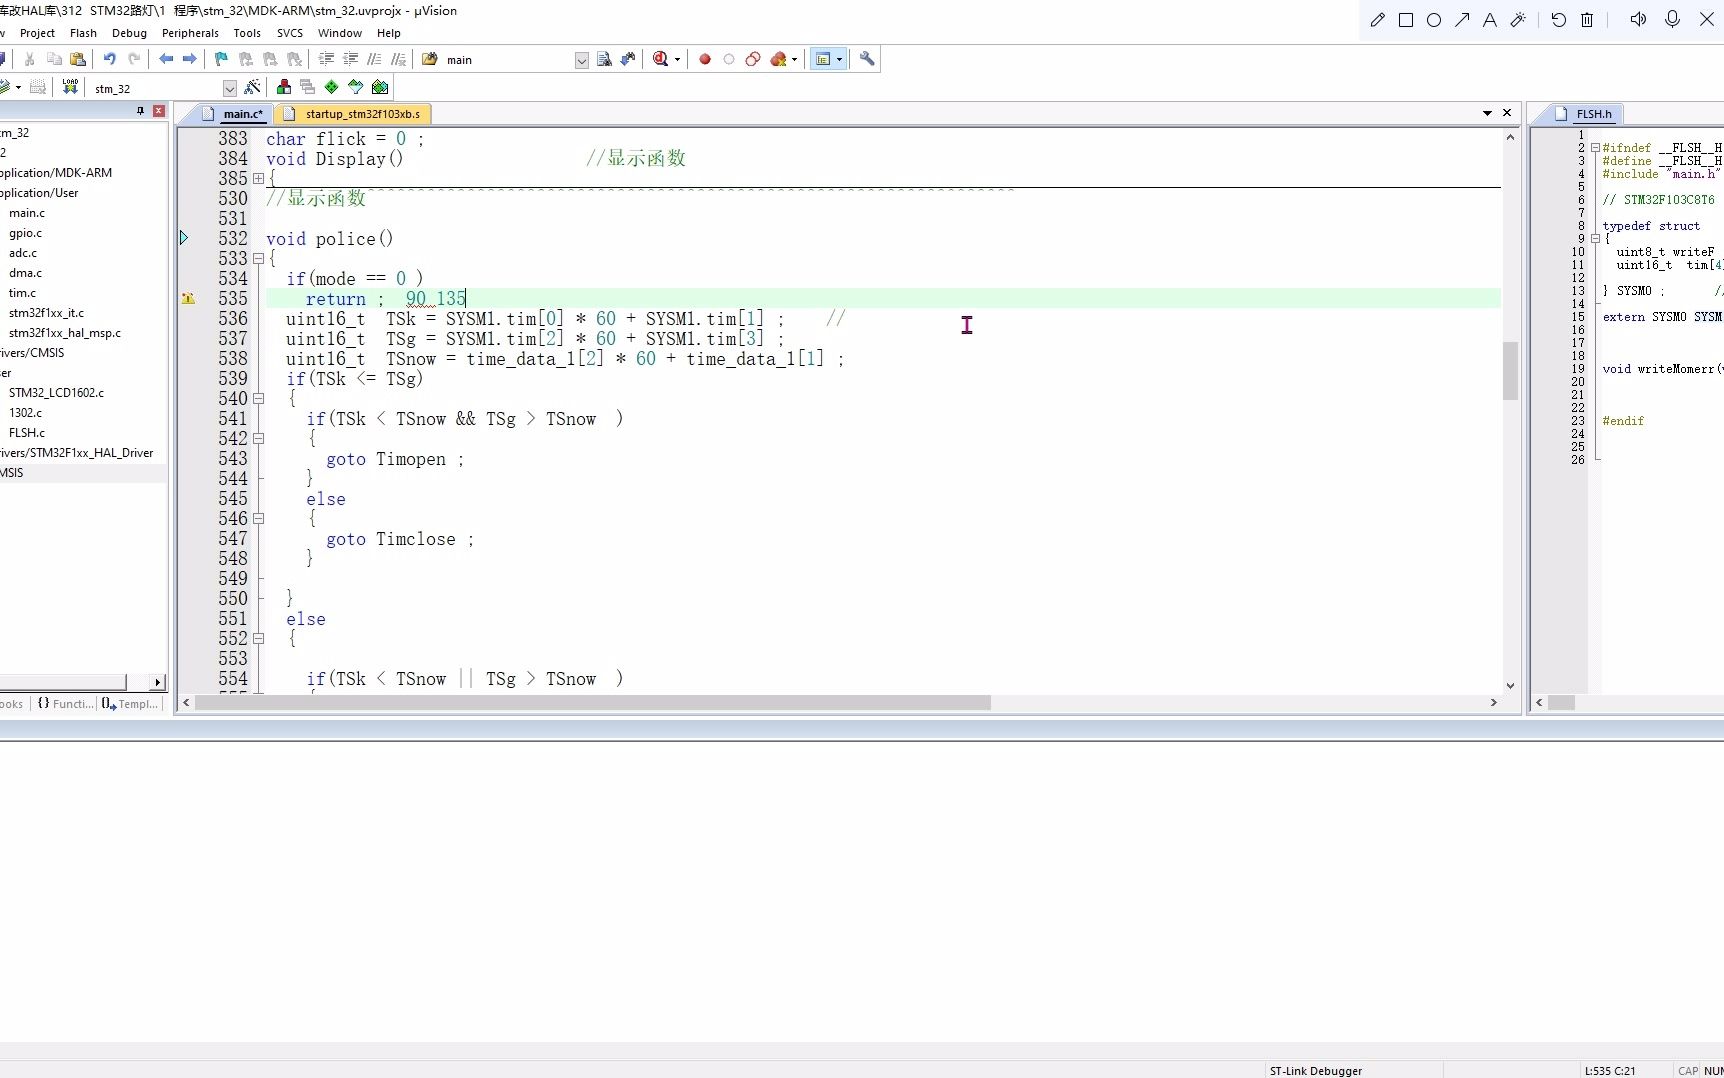
Task: Toggle the speaker in the recording bar
Action: [x=1638, y=20]
